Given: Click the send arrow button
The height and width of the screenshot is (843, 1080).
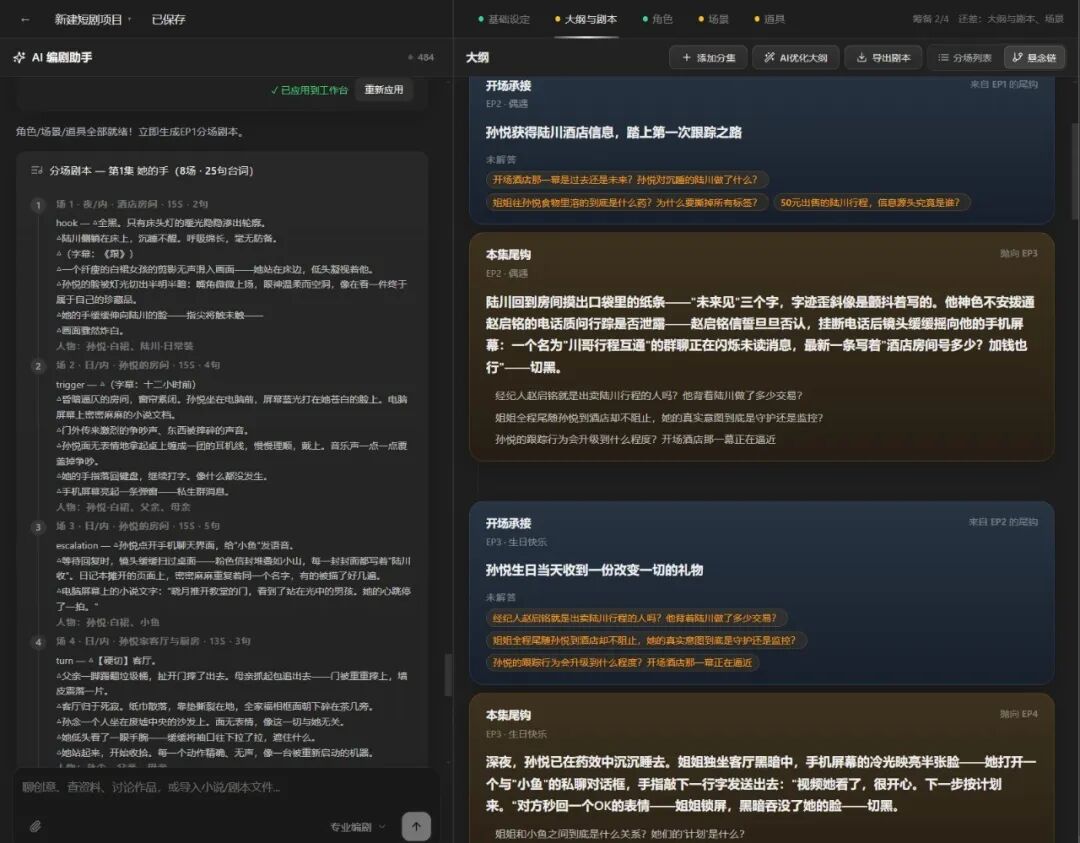Looking at the screenshot, I should coord(415,826).
